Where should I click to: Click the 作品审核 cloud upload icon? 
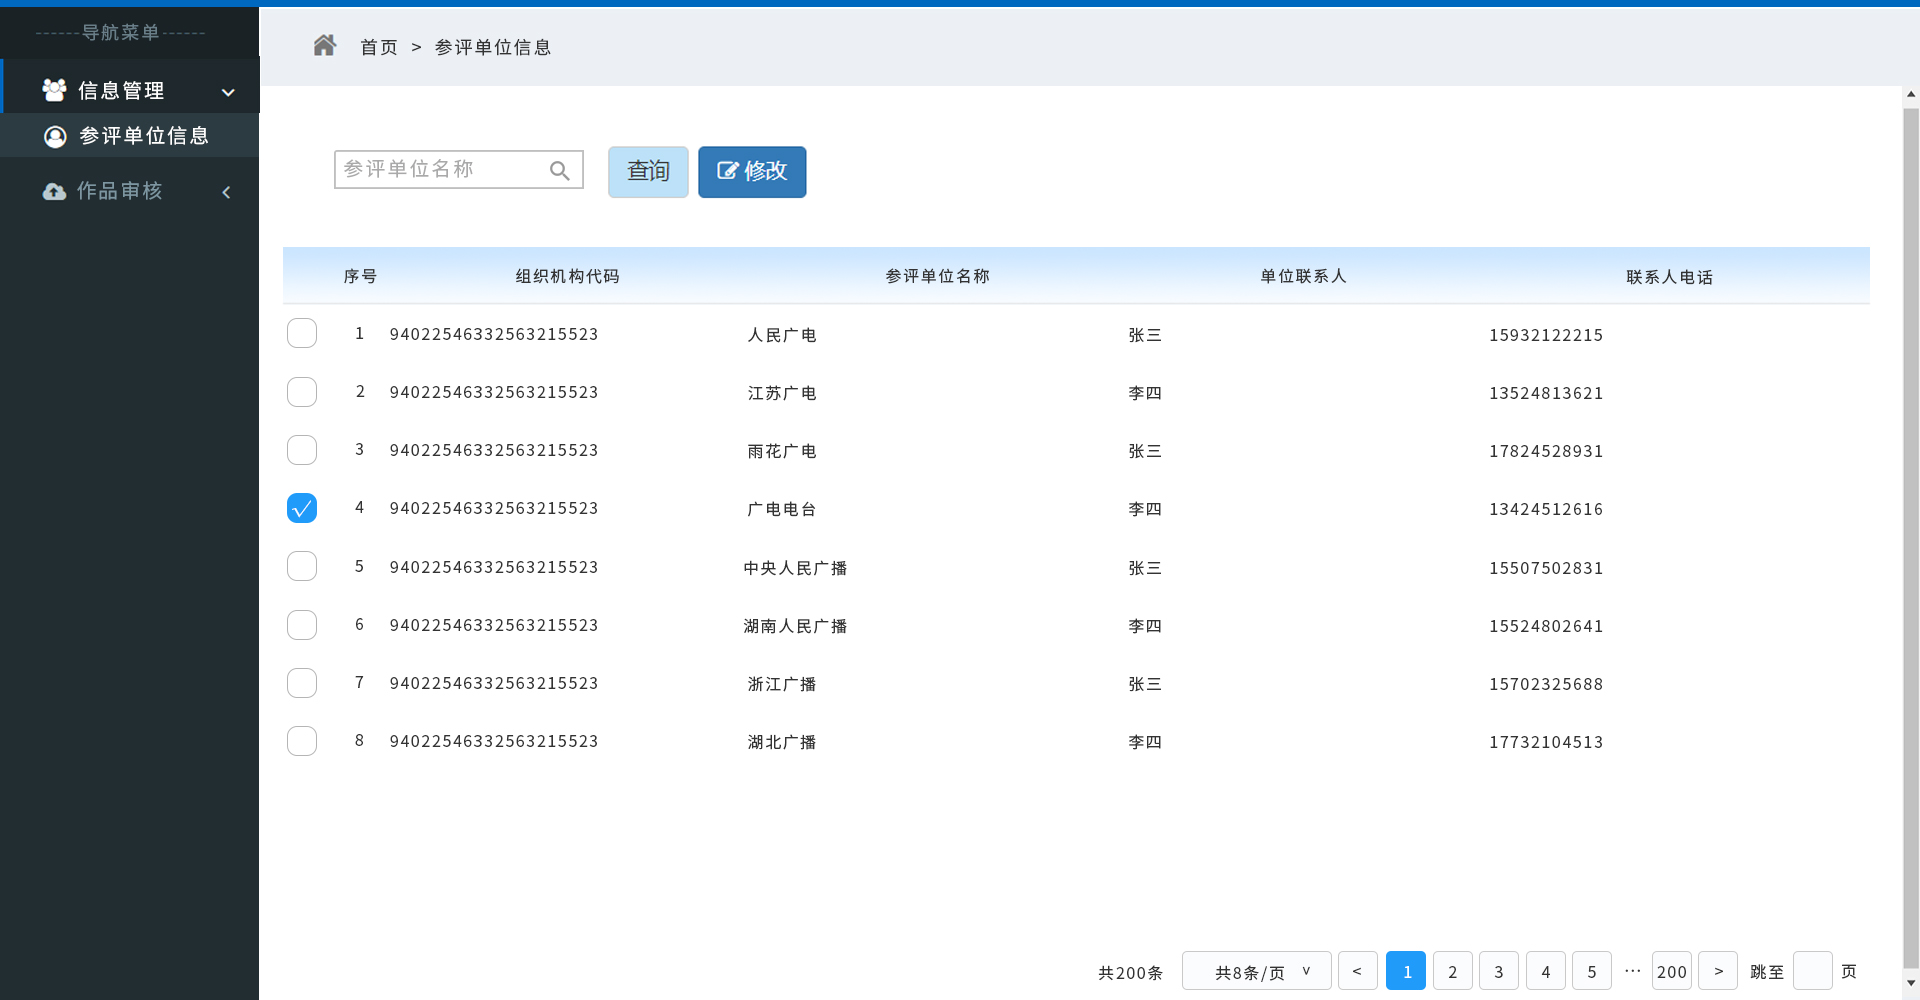click(54, 192)
